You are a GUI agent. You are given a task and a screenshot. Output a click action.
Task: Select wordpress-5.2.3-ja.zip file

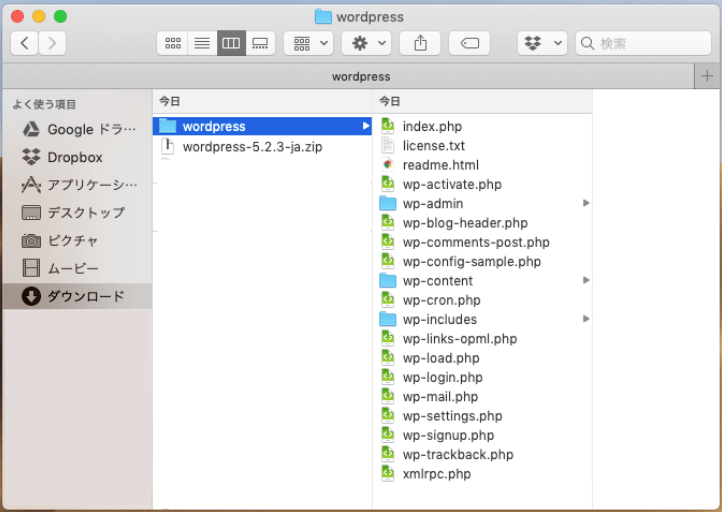point(262,147)
